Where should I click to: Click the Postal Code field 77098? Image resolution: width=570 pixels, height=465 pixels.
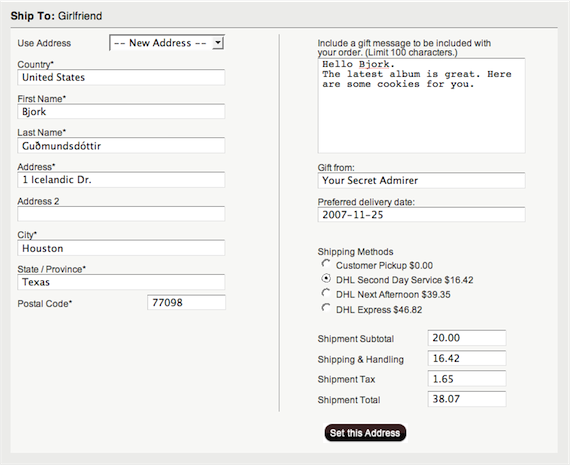186,302
